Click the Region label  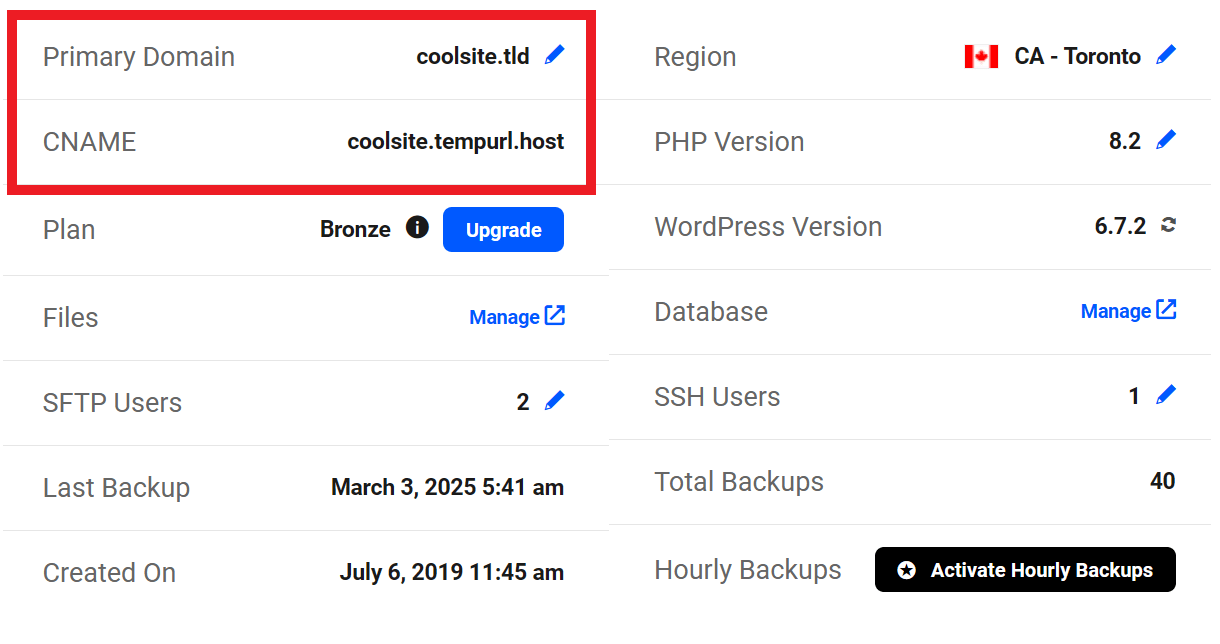tap(695, 57)
